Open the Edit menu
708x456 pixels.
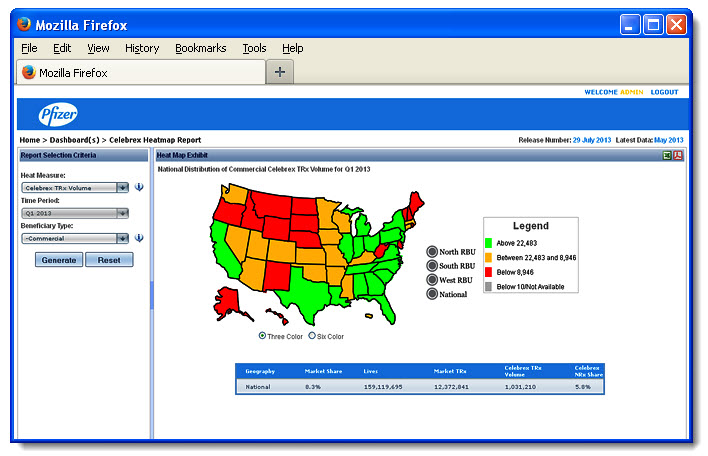(x=62, y=48)
